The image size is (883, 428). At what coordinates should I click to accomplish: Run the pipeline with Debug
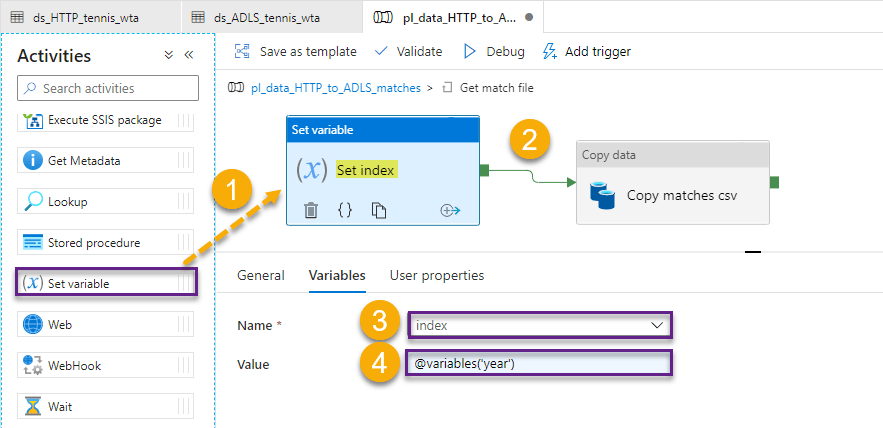(494, 51)
